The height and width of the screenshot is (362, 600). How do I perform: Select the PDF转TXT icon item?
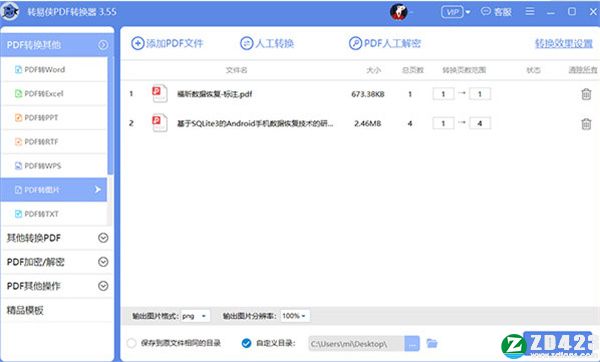(18, 214)
